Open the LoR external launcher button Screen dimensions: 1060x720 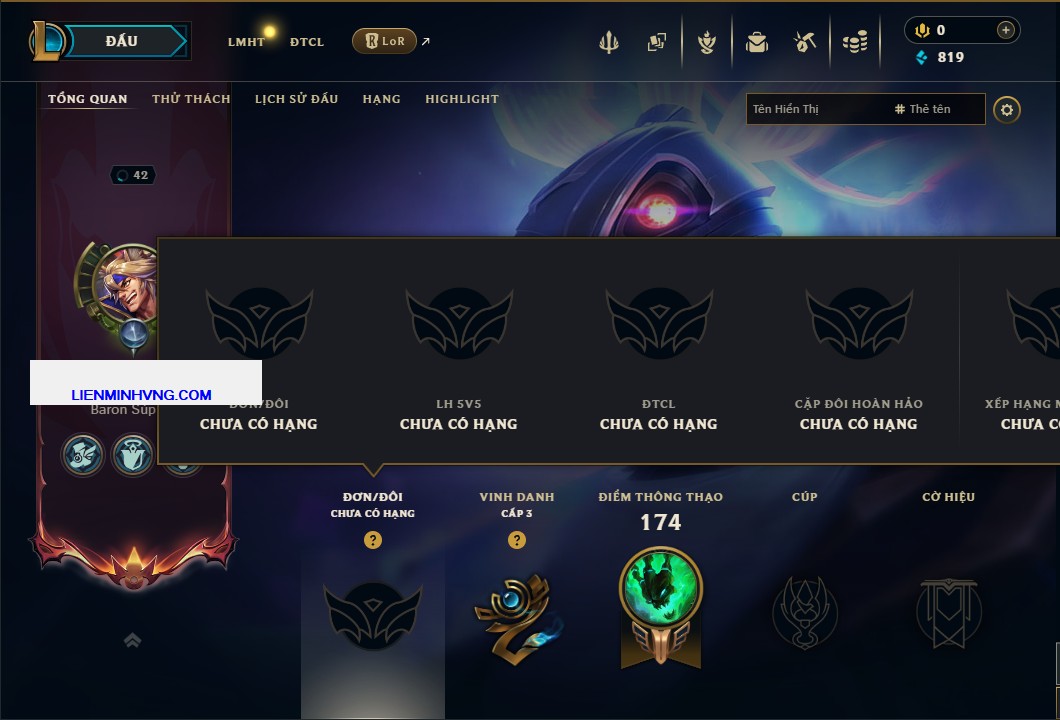(x=384, y=41)
